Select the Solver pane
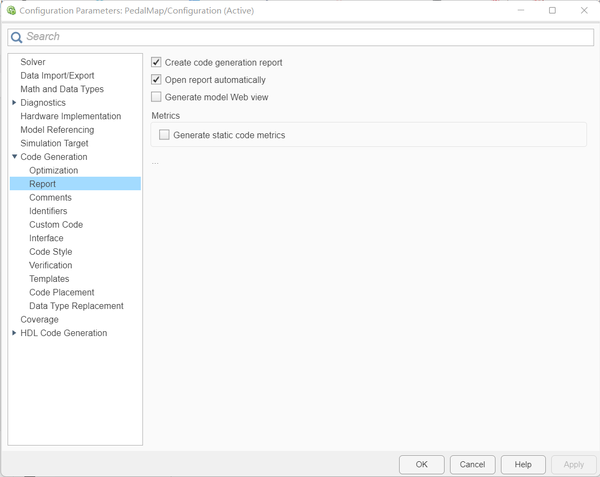 [33, 62]
